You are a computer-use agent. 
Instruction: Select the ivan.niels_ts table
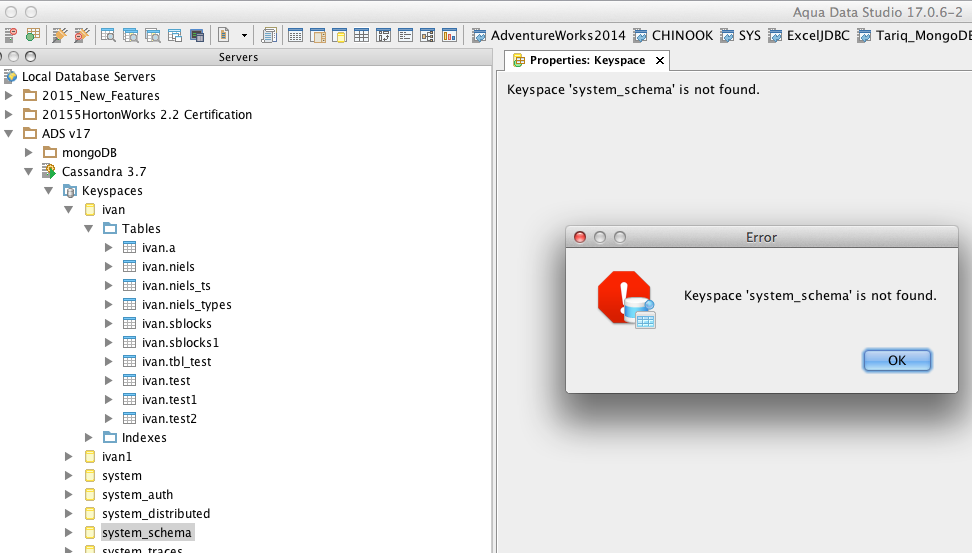tap(176, 286)
